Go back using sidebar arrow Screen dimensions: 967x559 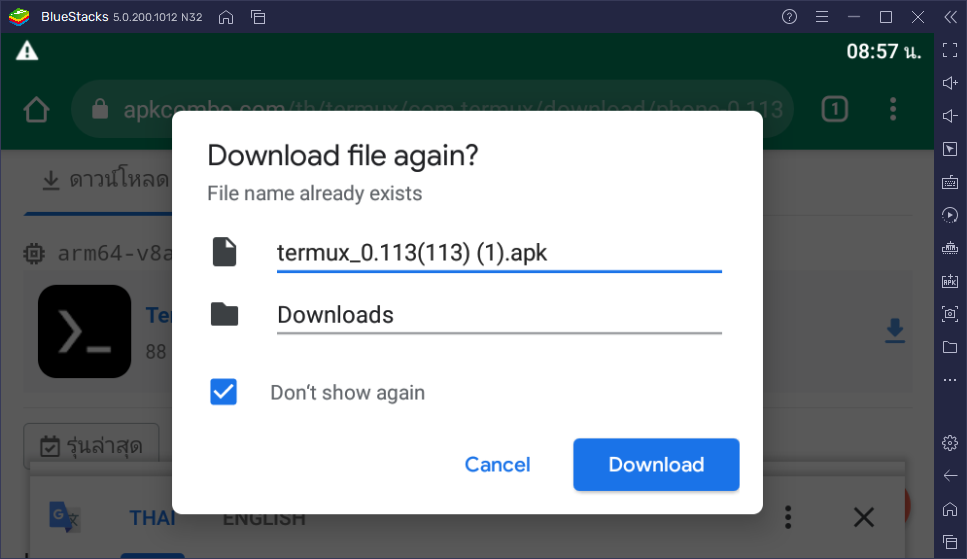pos(950,475)
